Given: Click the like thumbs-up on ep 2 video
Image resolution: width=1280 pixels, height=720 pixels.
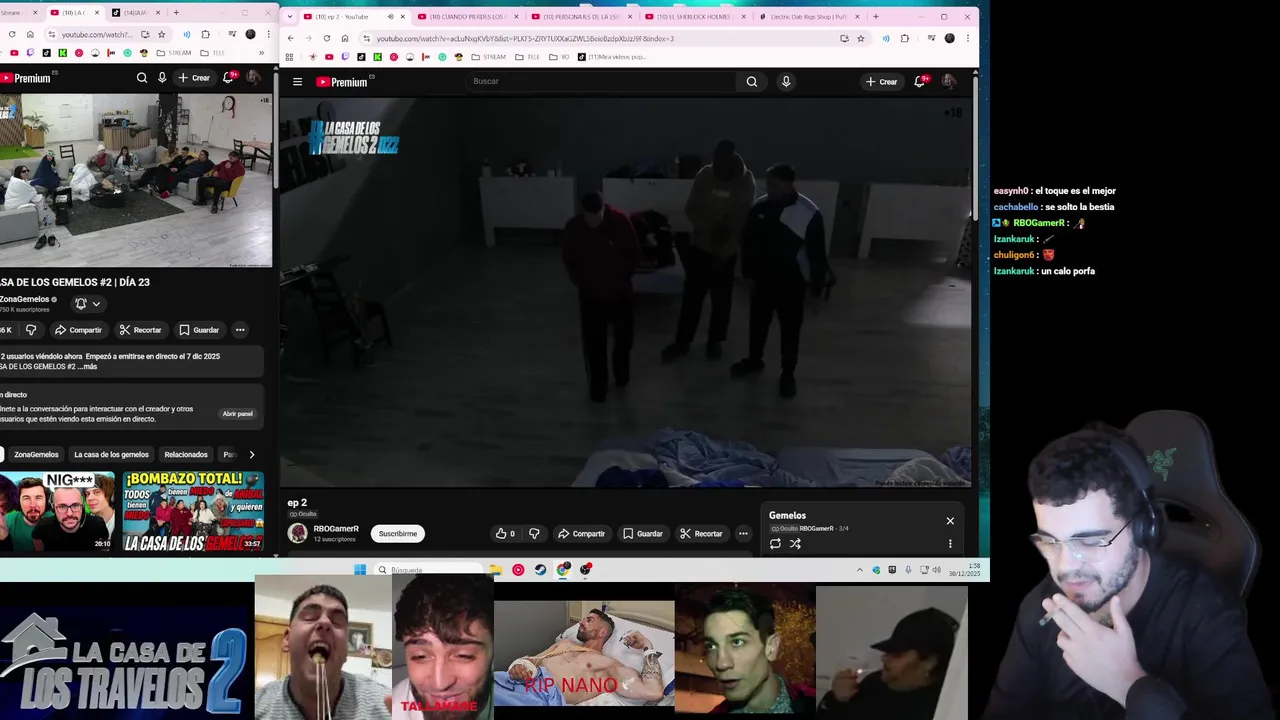Looking at the screenshot, I should coord(505,534).
